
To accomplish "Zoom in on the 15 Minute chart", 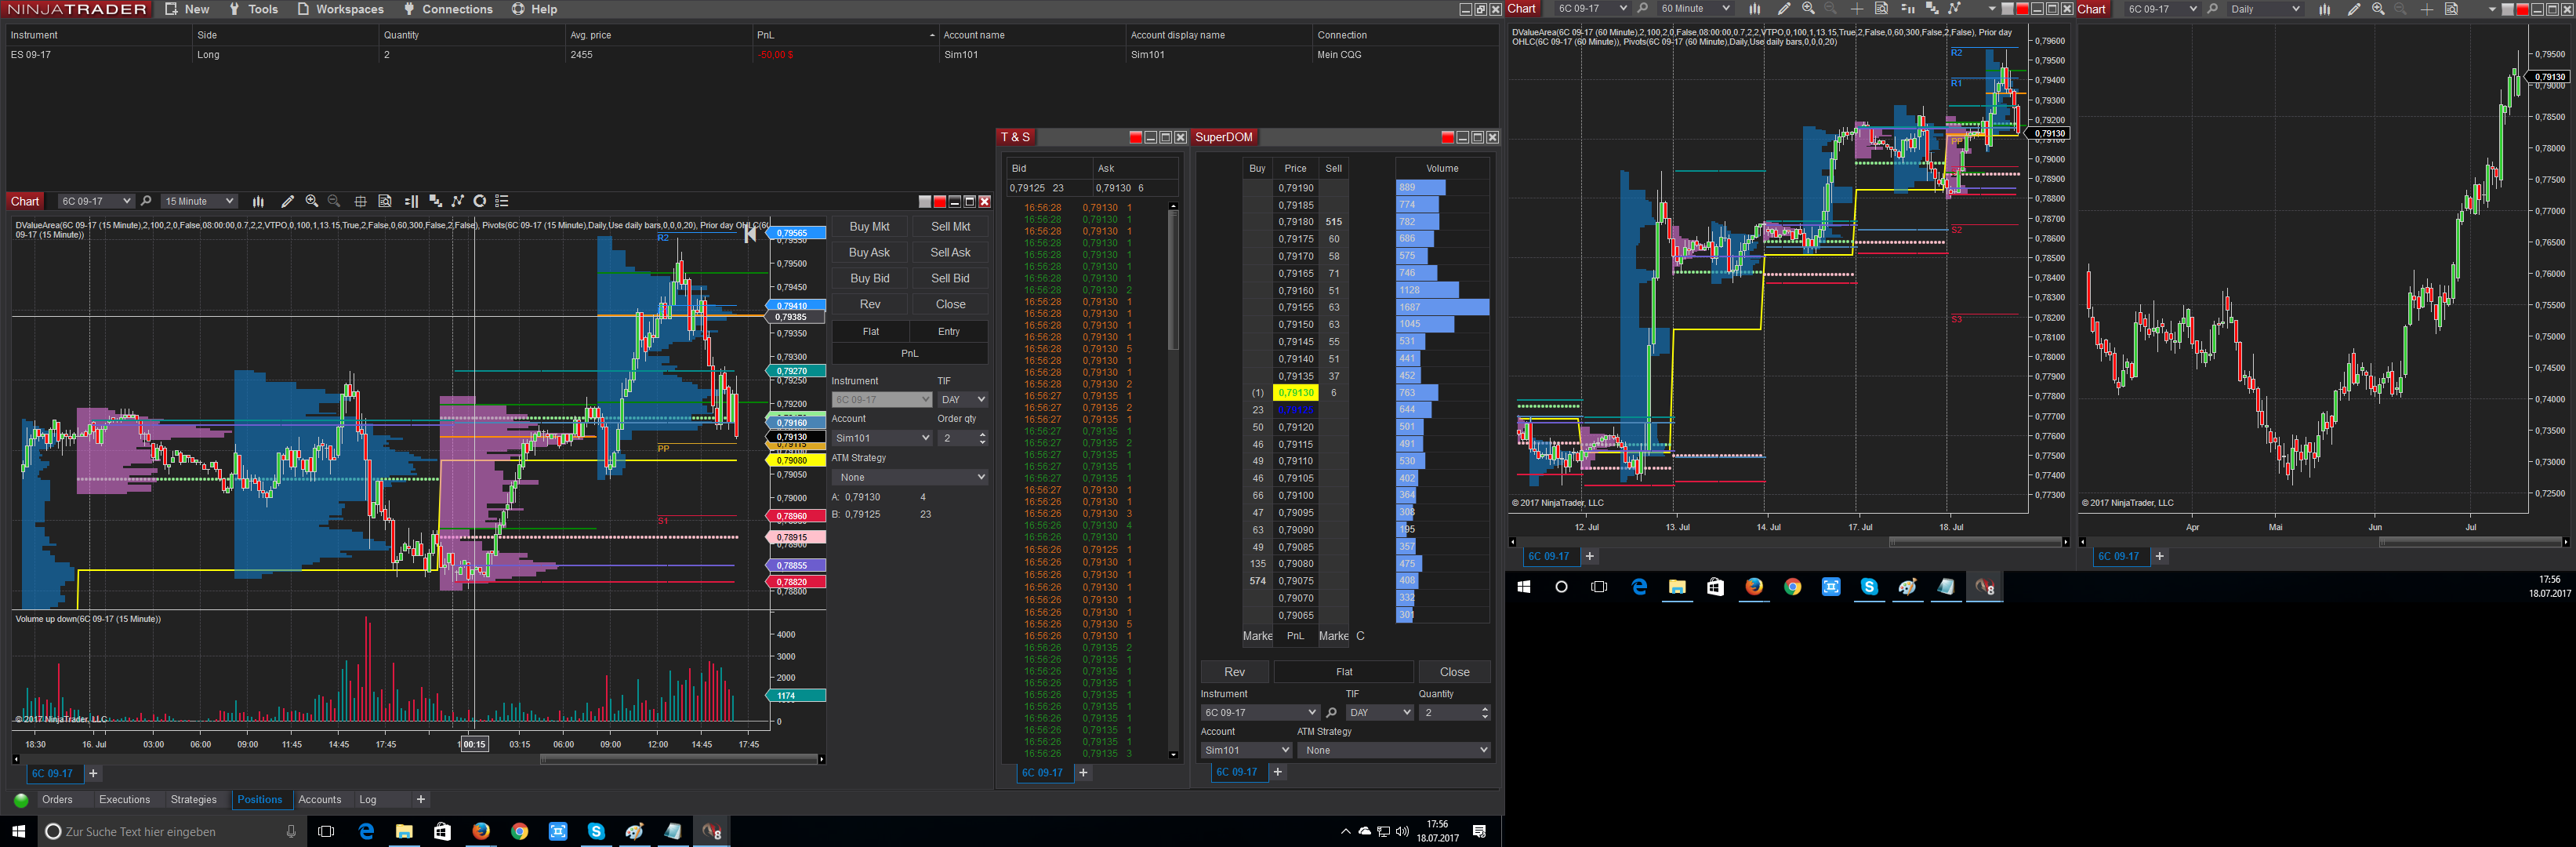I will (x=312, y=201).
